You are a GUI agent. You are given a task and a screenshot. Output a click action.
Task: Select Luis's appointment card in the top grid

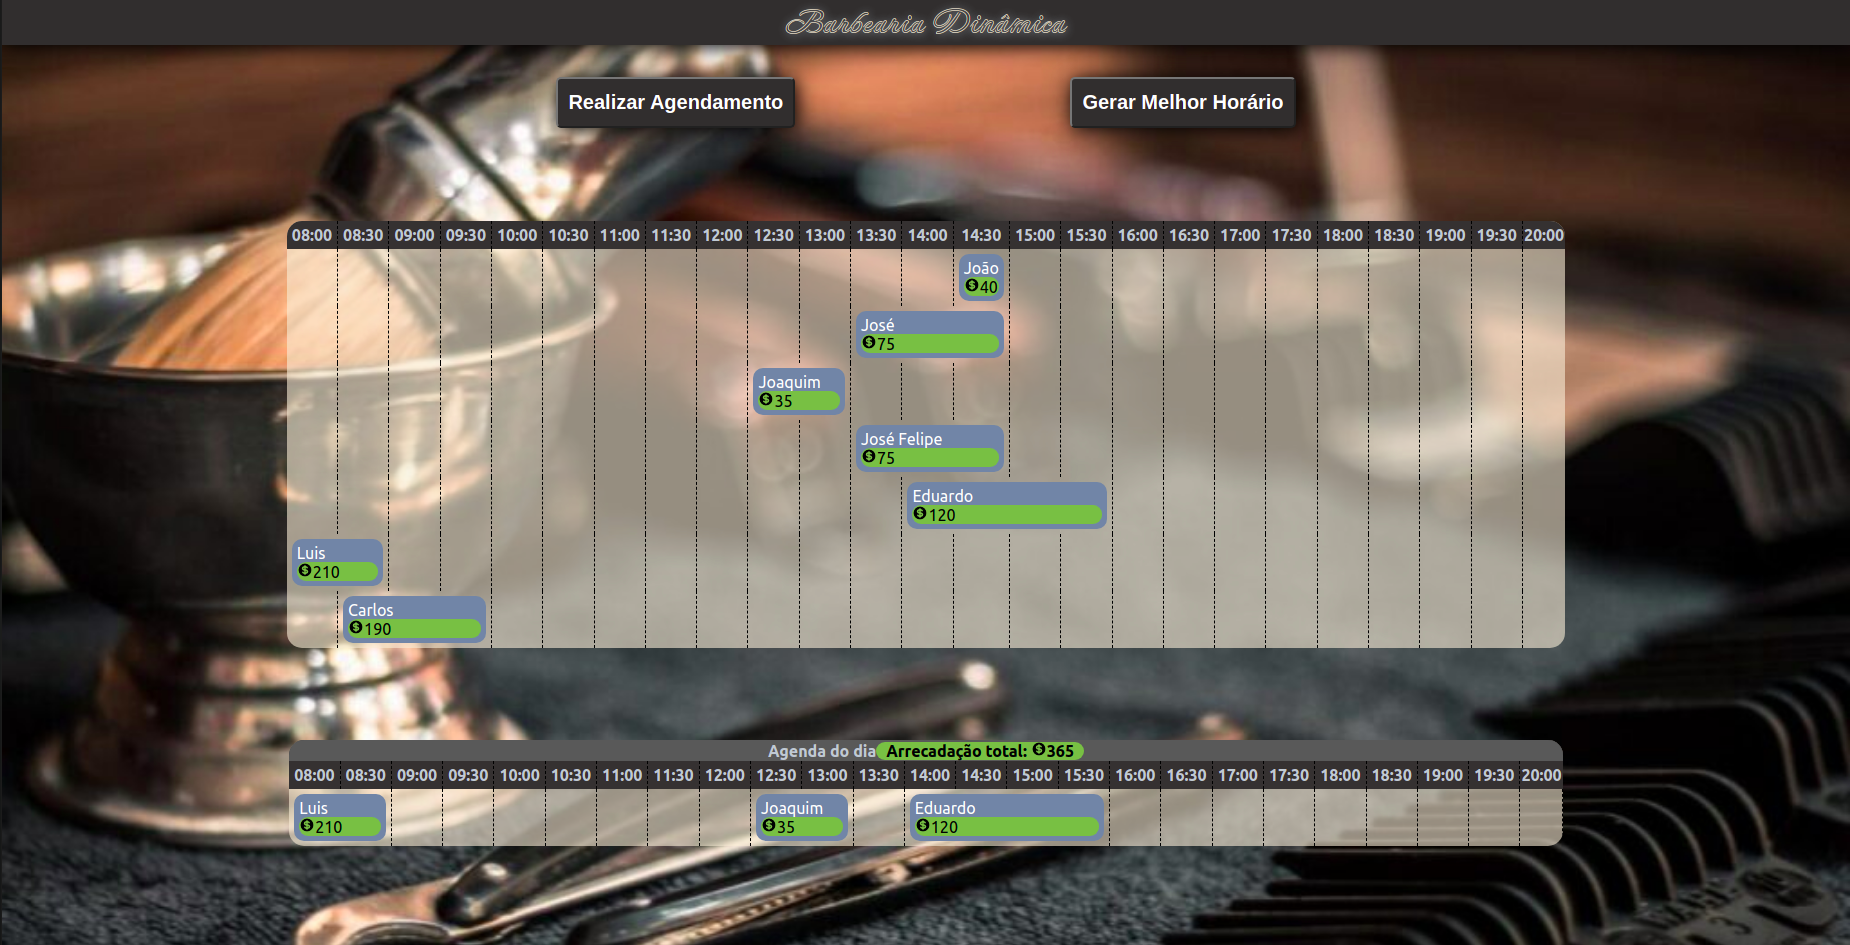(338, 562)
